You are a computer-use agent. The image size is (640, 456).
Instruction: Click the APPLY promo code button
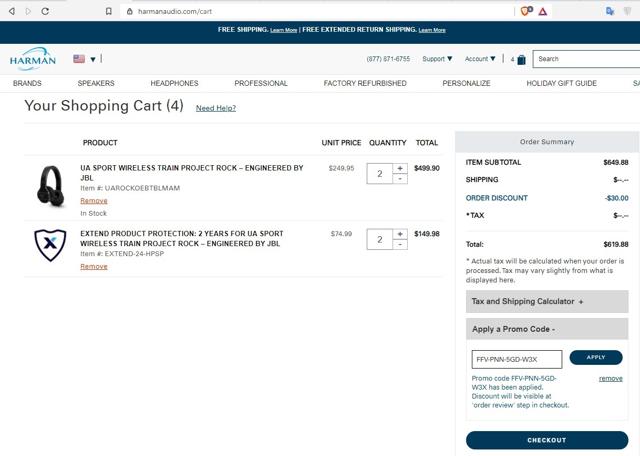coord(596,357)
